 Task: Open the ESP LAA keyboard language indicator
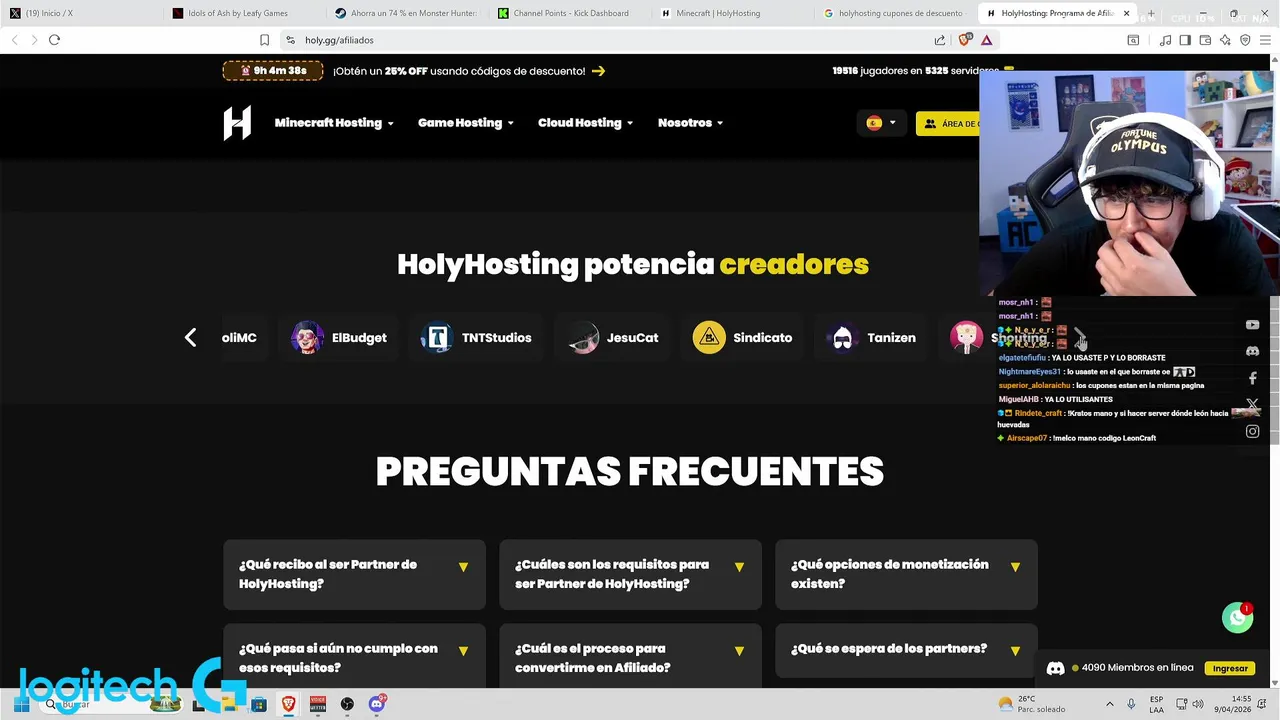[1156, 704]
